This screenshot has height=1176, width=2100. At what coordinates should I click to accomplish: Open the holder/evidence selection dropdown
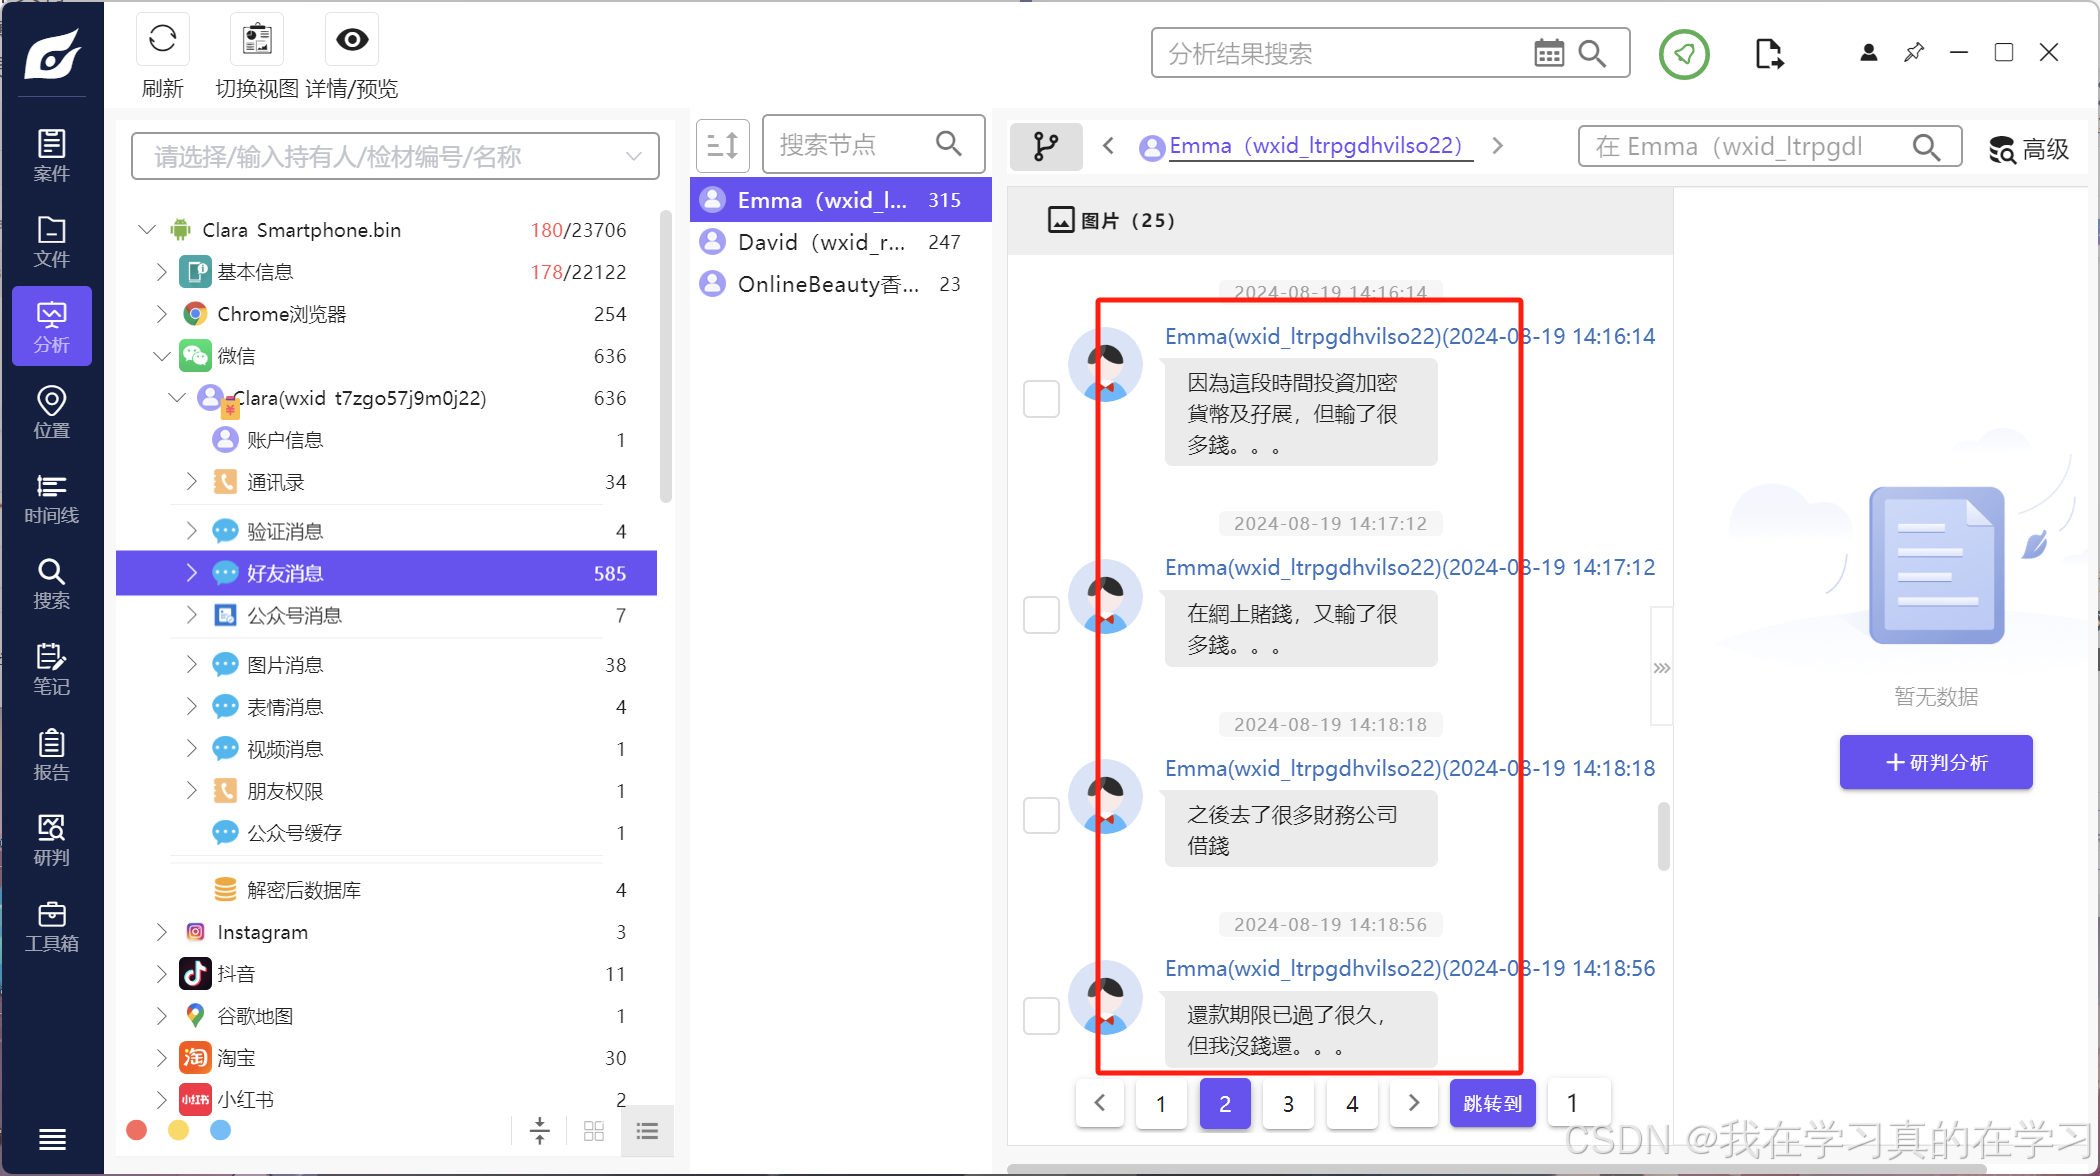[x=395, y=156]
